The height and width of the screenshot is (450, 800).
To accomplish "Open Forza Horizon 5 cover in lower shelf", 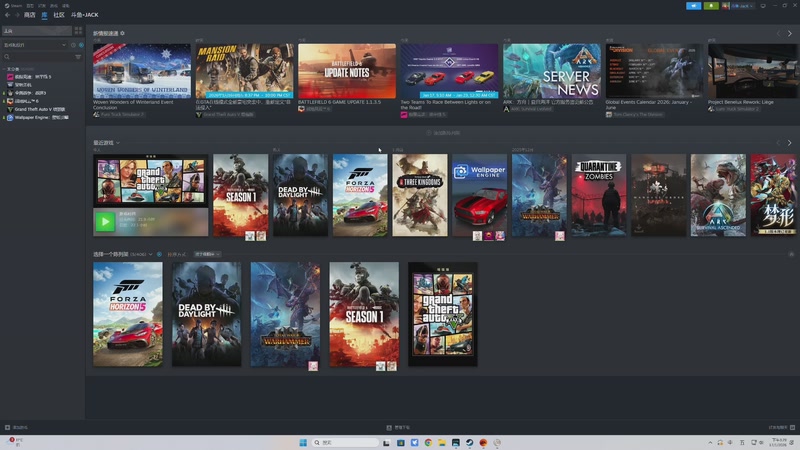I will [x=128, y=314].
